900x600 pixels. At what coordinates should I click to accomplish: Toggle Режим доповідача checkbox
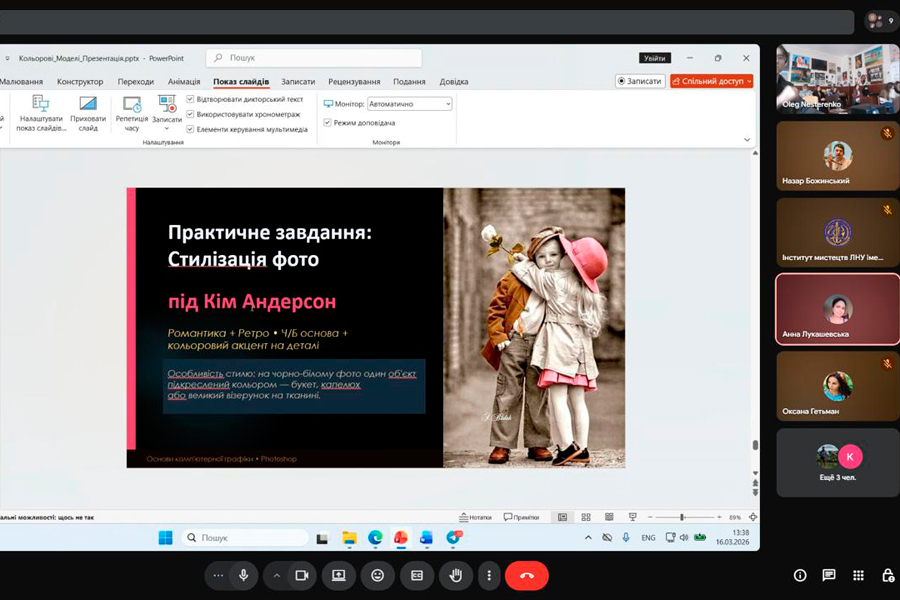pos(328,123)
